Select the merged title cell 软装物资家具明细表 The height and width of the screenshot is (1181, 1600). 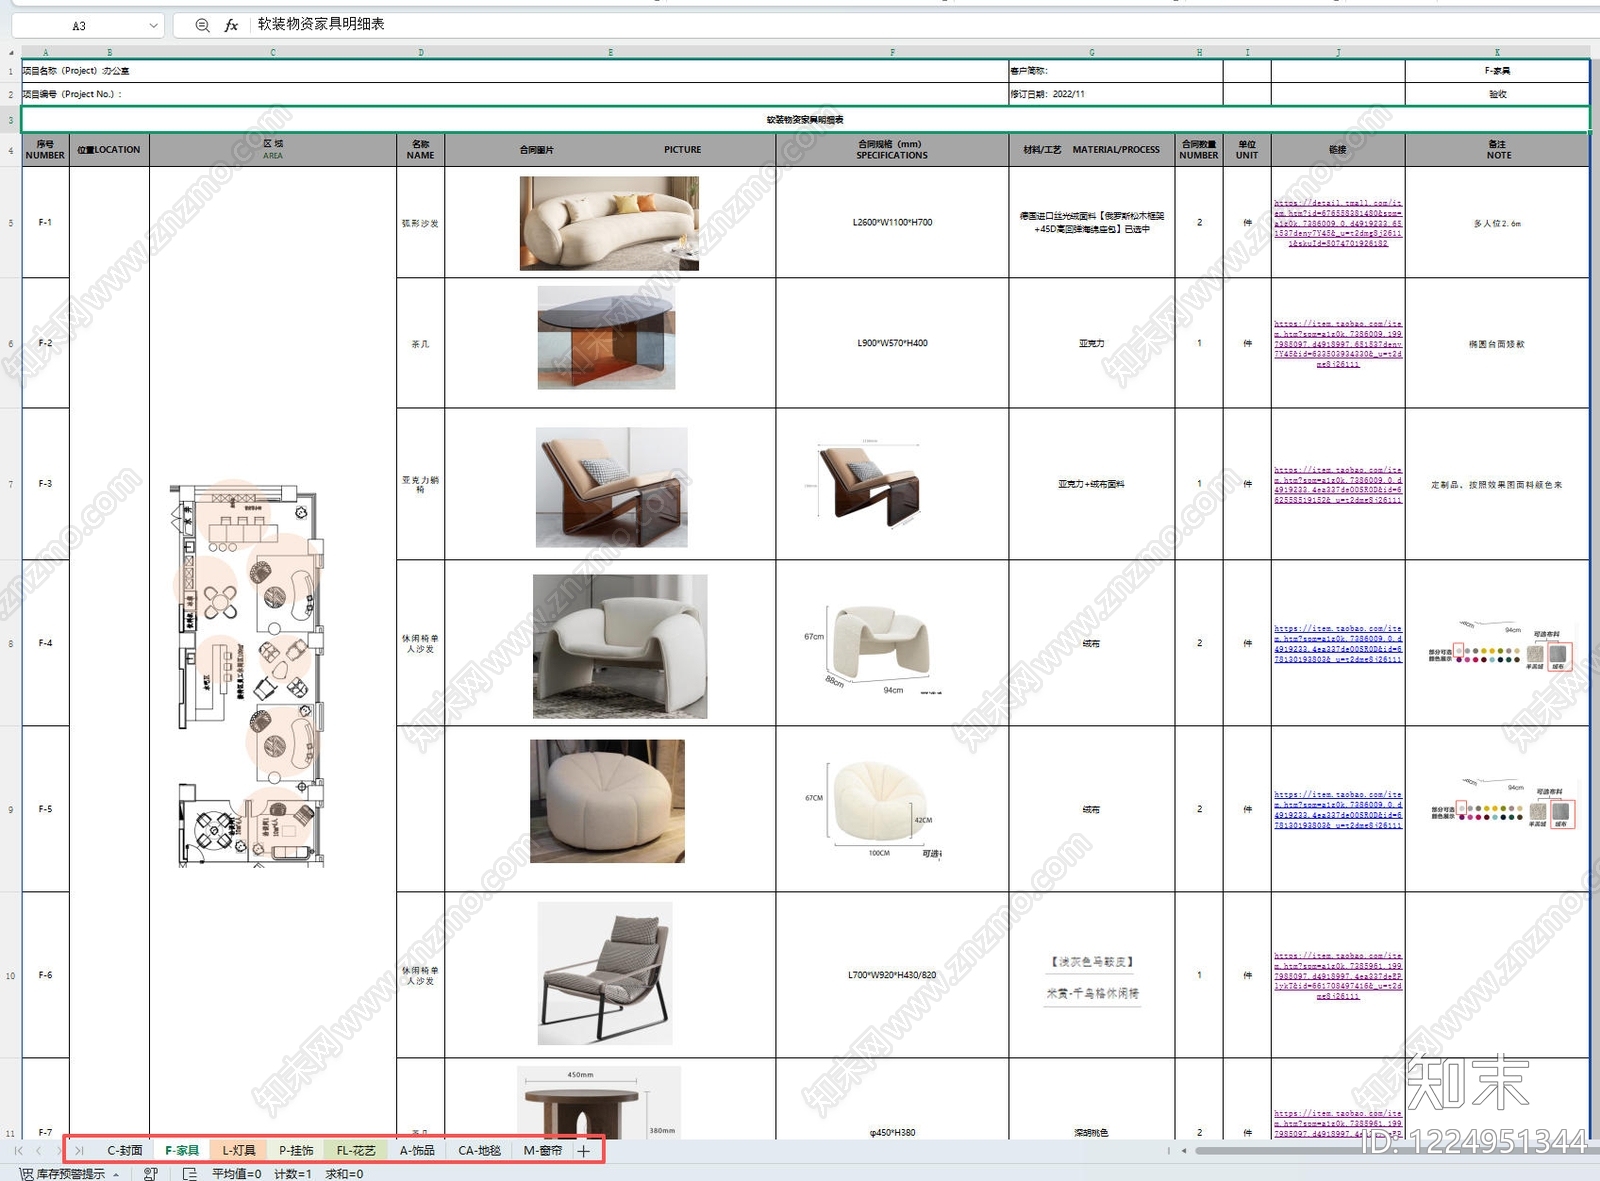point(805,120)
